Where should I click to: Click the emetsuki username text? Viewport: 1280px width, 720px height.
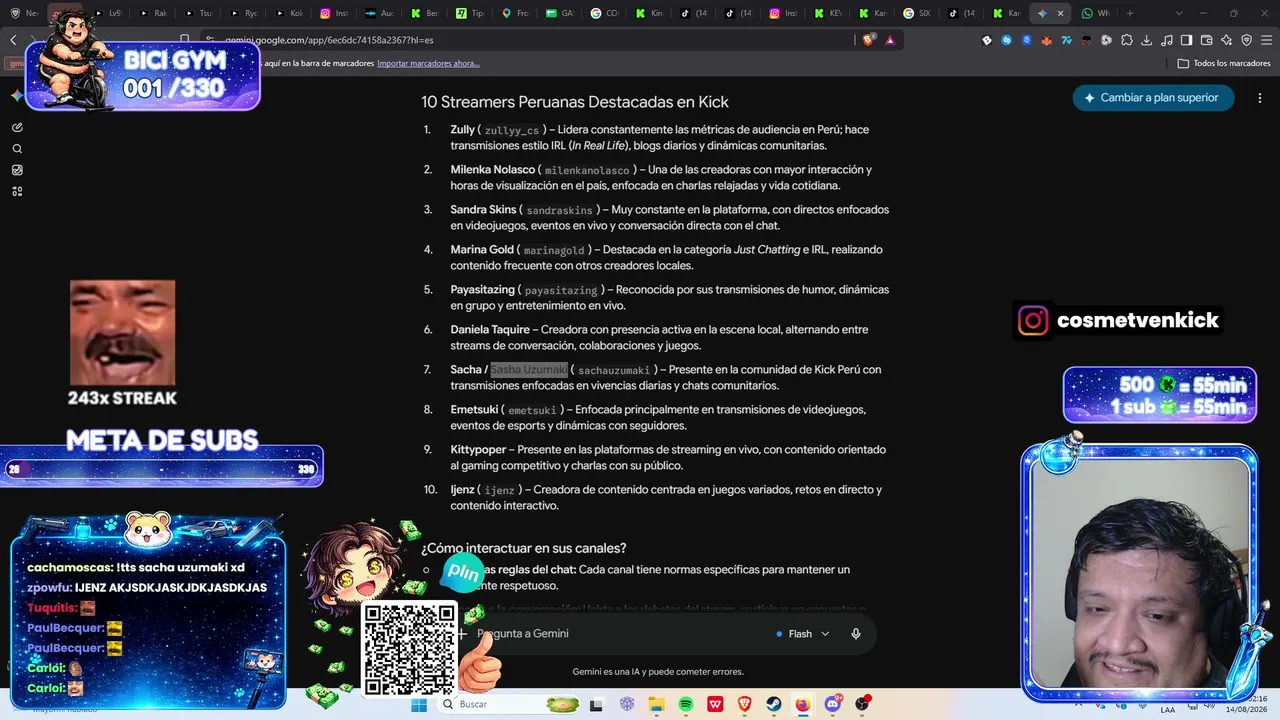pyautogui.click(x=532, y=410)
